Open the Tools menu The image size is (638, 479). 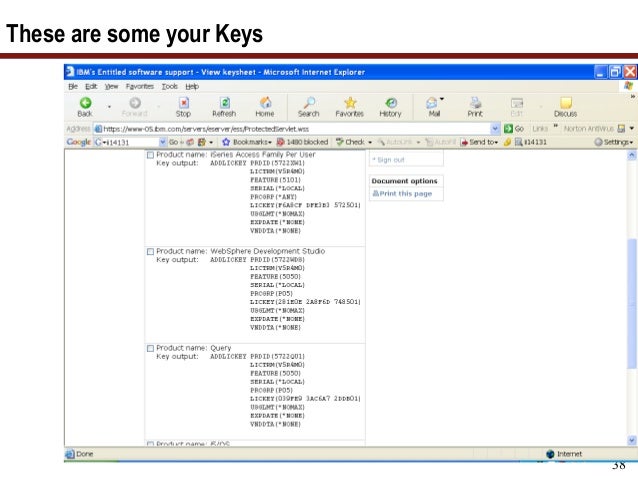[169, 86]
